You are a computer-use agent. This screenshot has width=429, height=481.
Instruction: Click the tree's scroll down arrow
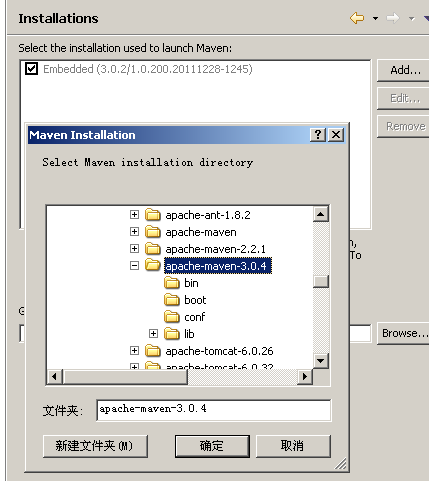coord(321,361)
